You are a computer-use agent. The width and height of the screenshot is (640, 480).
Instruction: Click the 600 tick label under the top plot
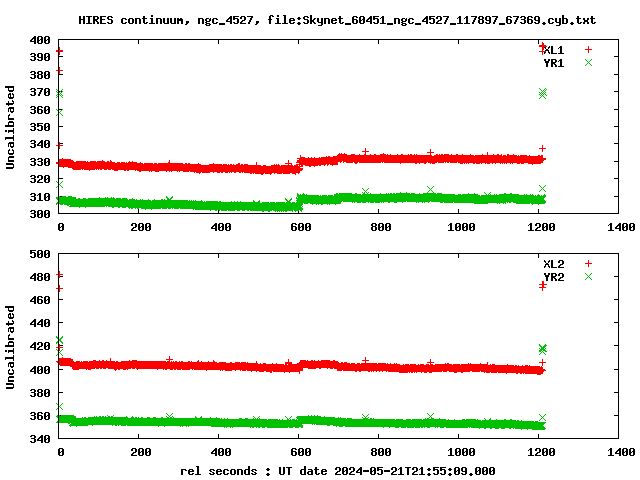(x=301, y=227)
